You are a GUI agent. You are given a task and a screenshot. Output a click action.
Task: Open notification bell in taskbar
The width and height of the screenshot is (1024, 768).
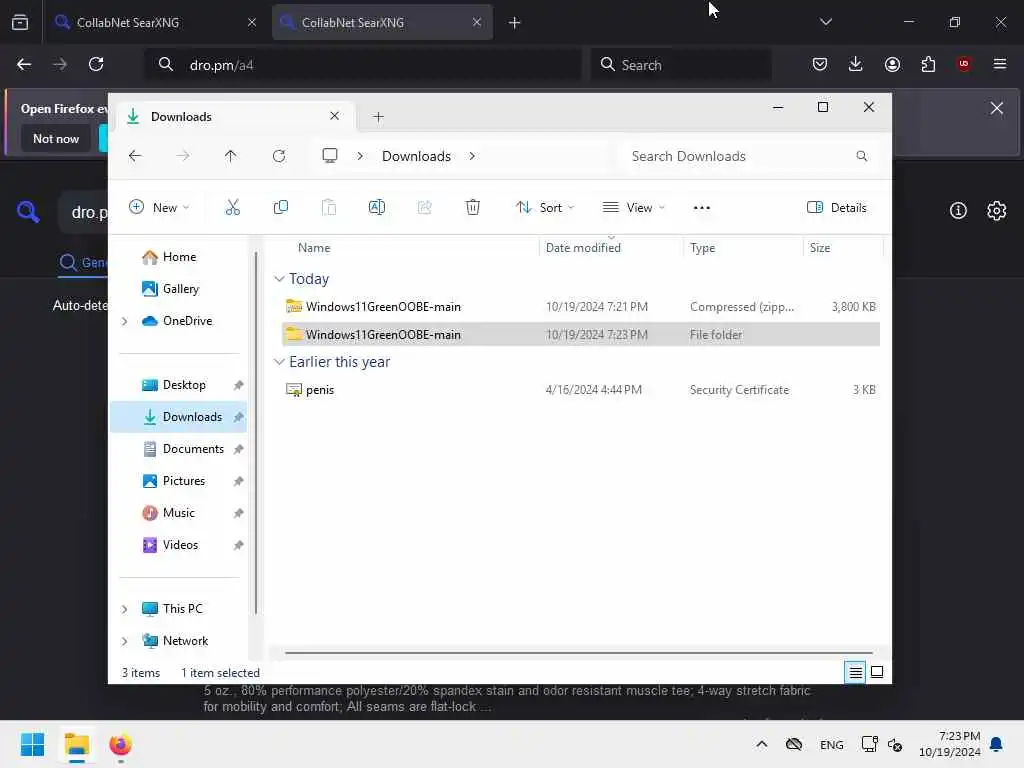[997, 744]
